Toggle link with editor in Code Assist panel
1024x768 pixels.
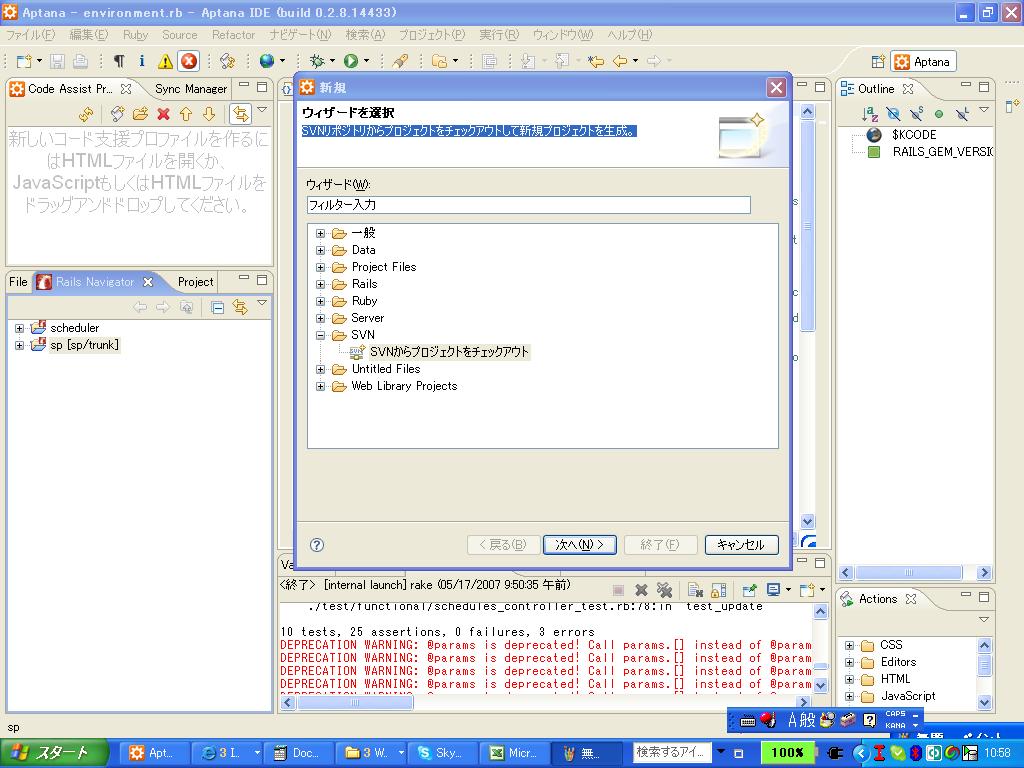(x=240, y=114)
